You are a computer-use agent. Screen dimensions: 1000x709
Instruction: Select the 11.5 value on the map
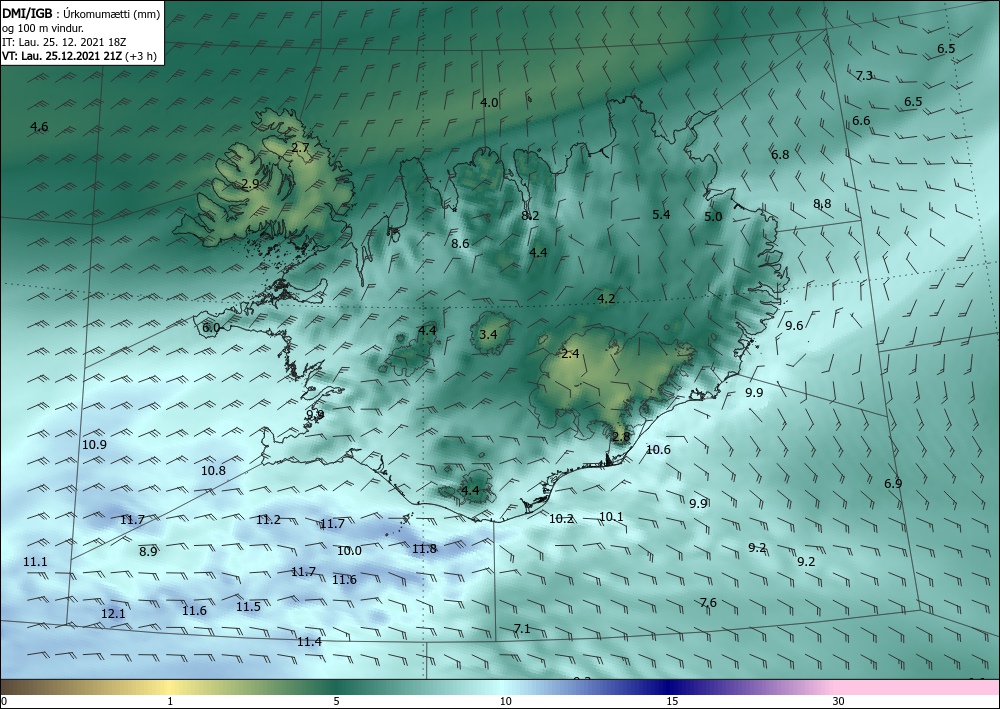coord(248,606)
